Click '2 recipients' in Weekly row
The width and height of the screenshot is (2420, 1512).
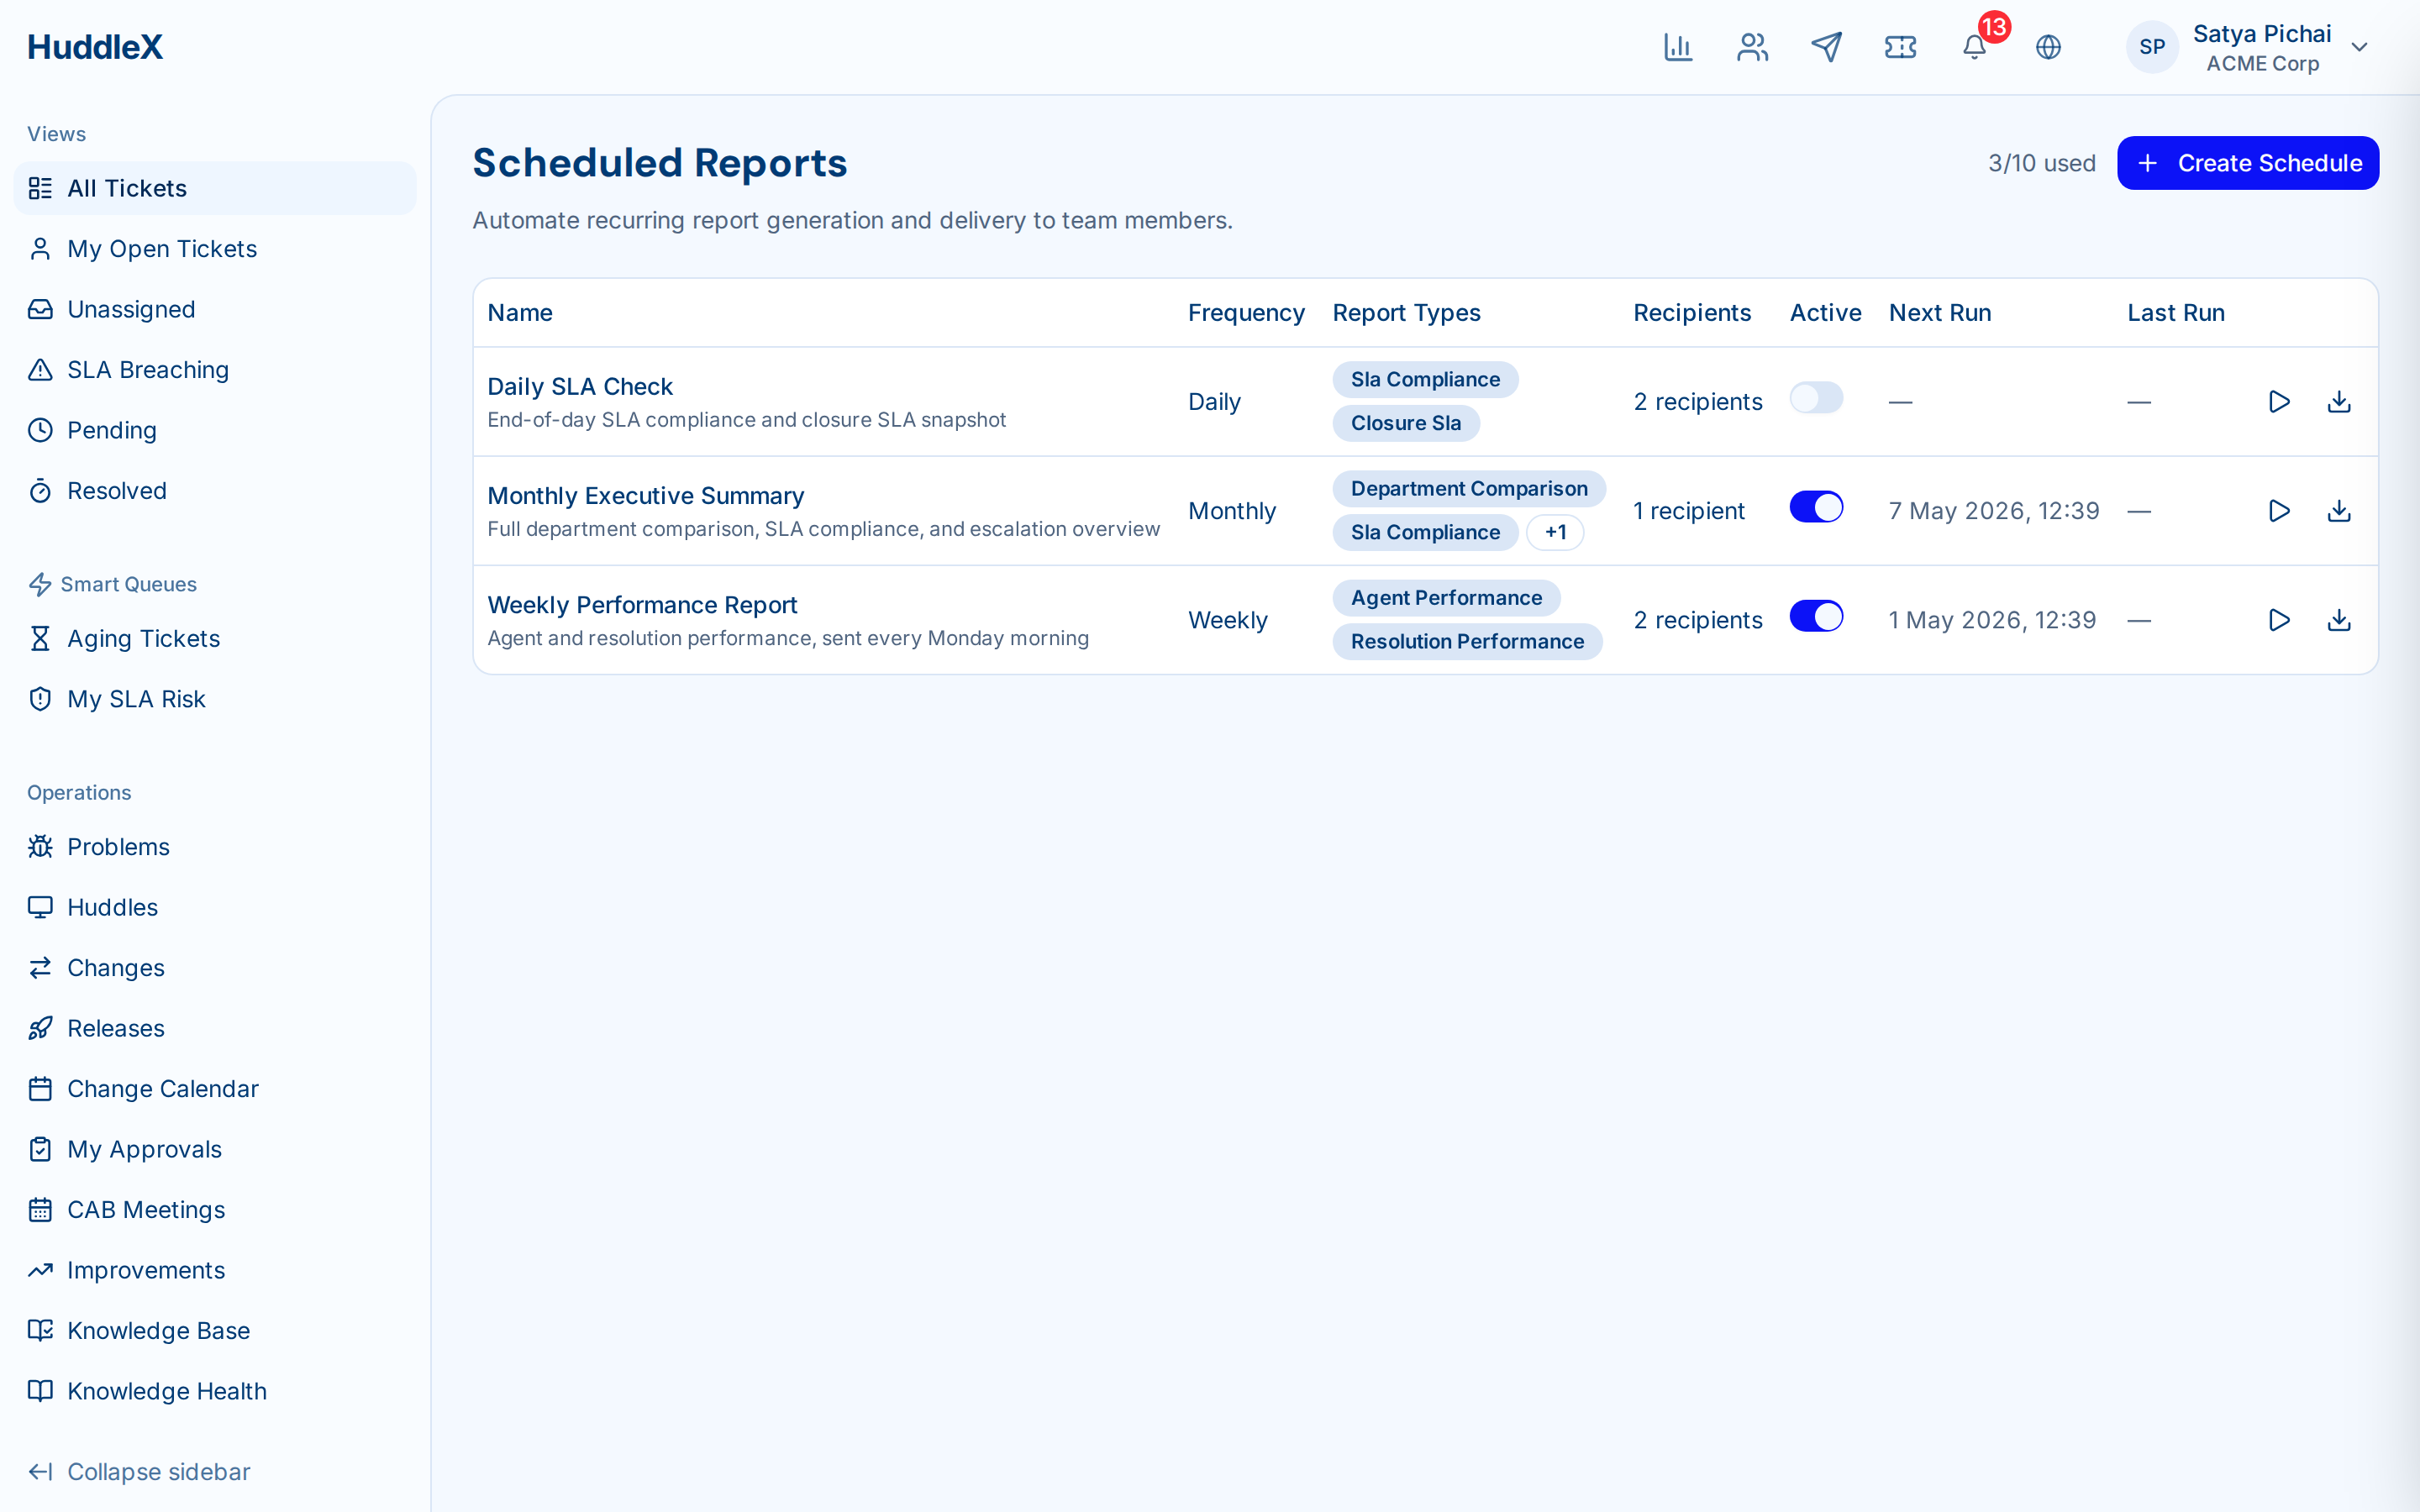(x=1698, y=620)
